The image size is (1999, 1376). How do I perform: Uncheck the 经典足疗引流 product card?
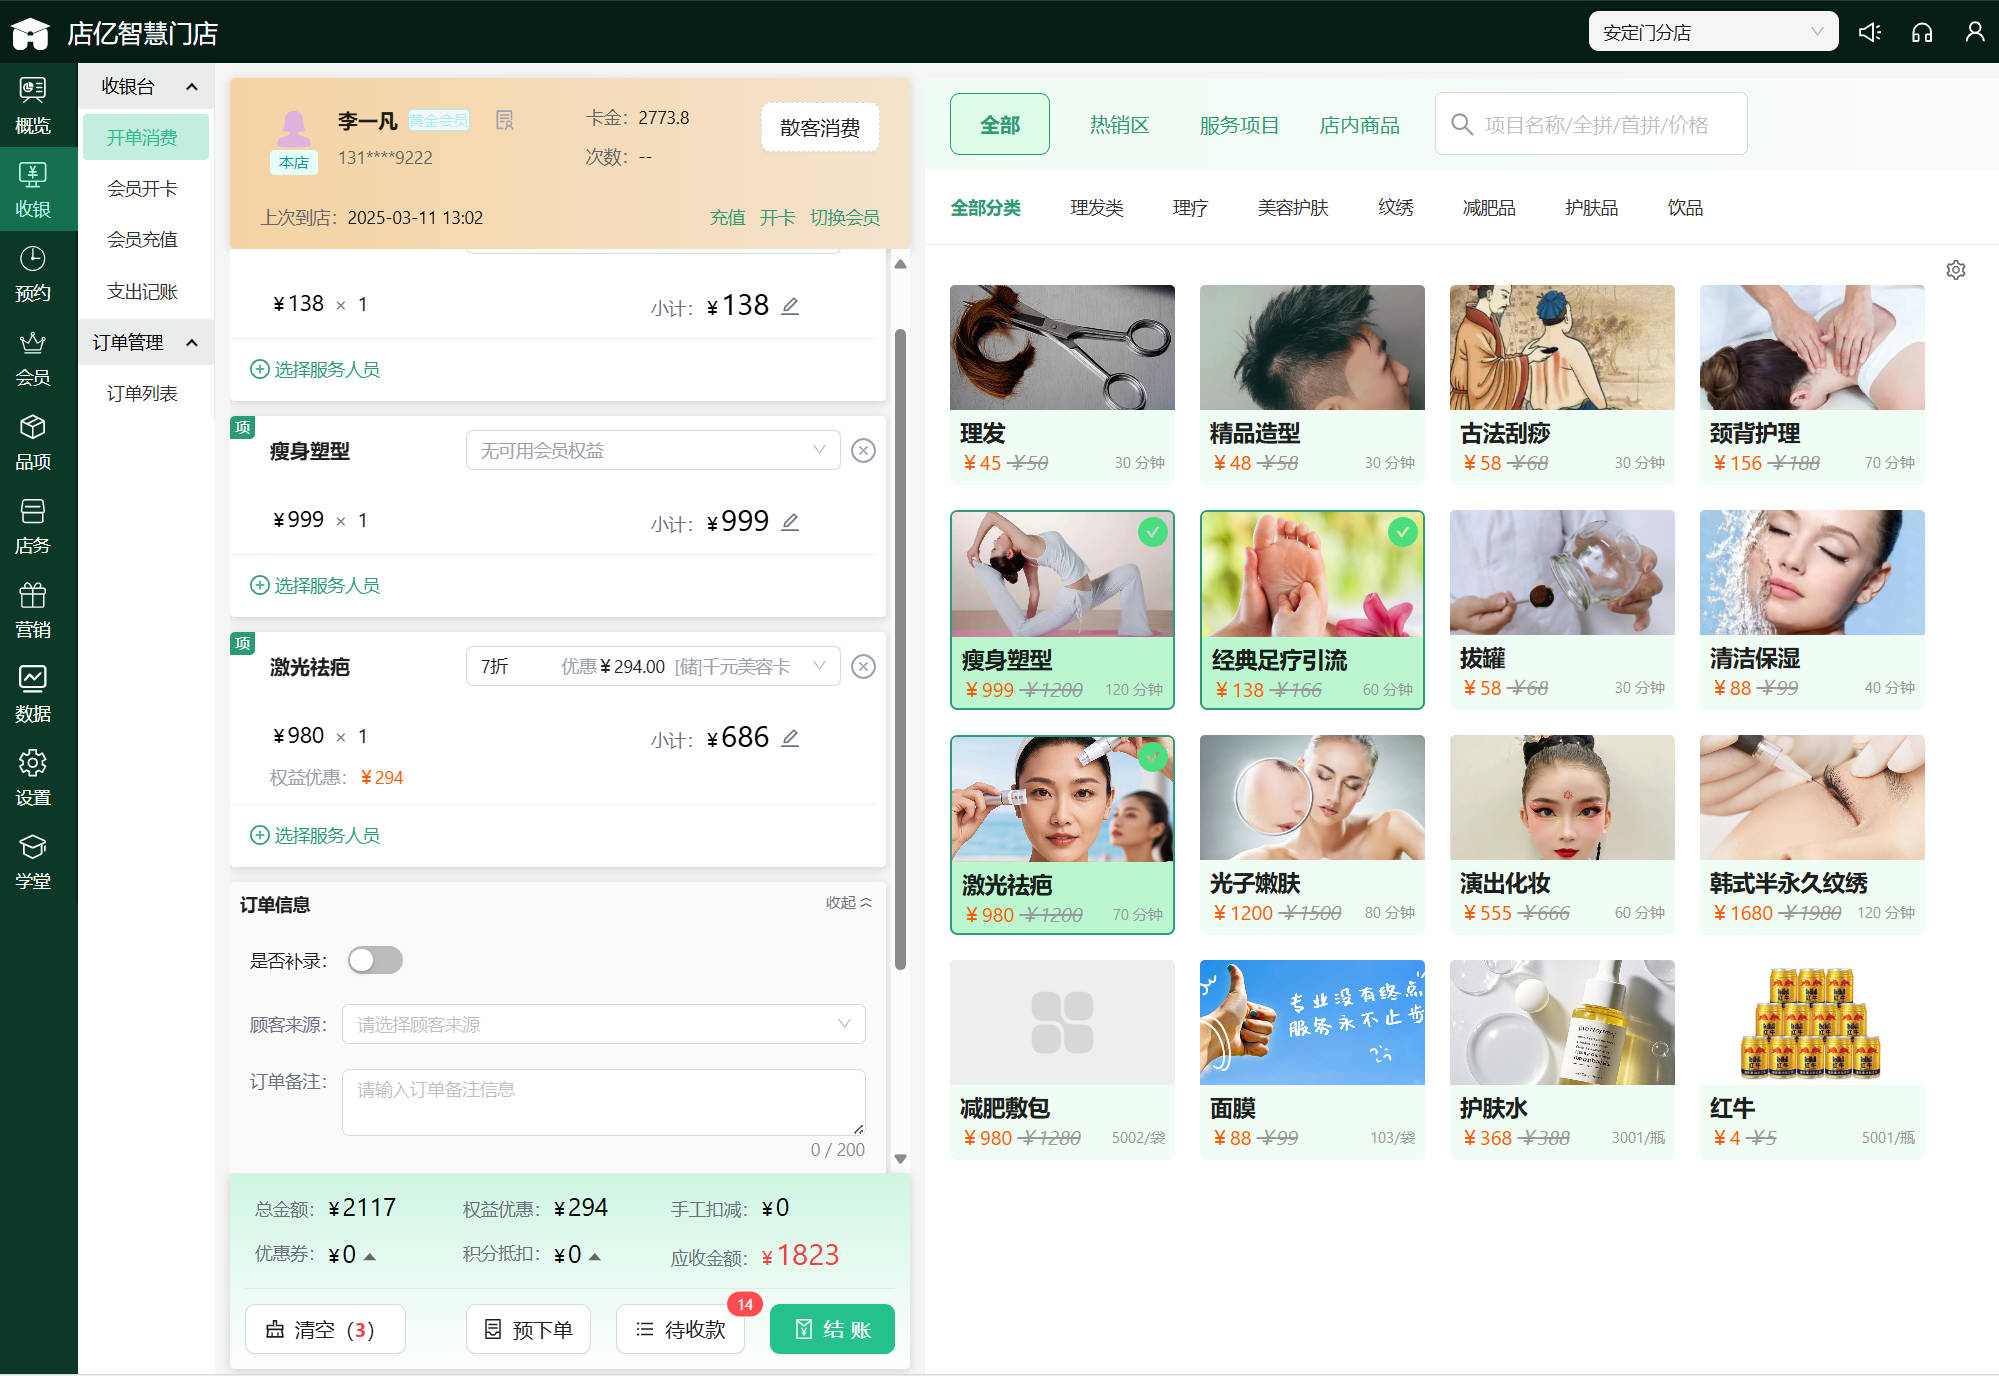point(1312,609)
